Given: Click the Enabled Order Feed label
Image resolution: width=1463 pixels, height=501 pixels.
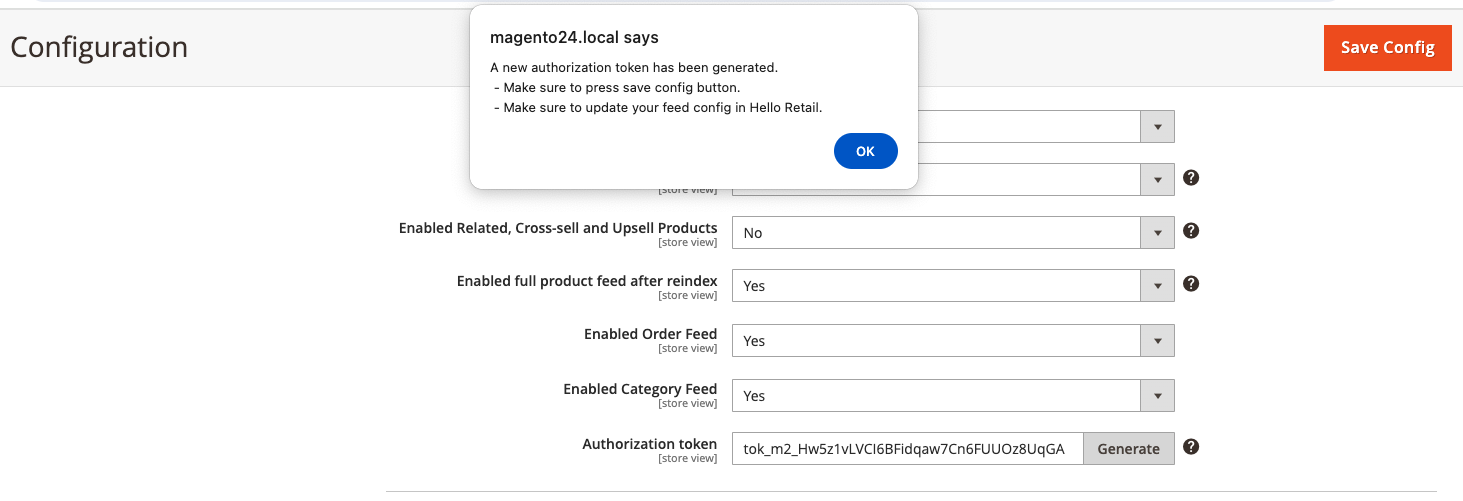Looking at the screenshot, I should [650, 334].
